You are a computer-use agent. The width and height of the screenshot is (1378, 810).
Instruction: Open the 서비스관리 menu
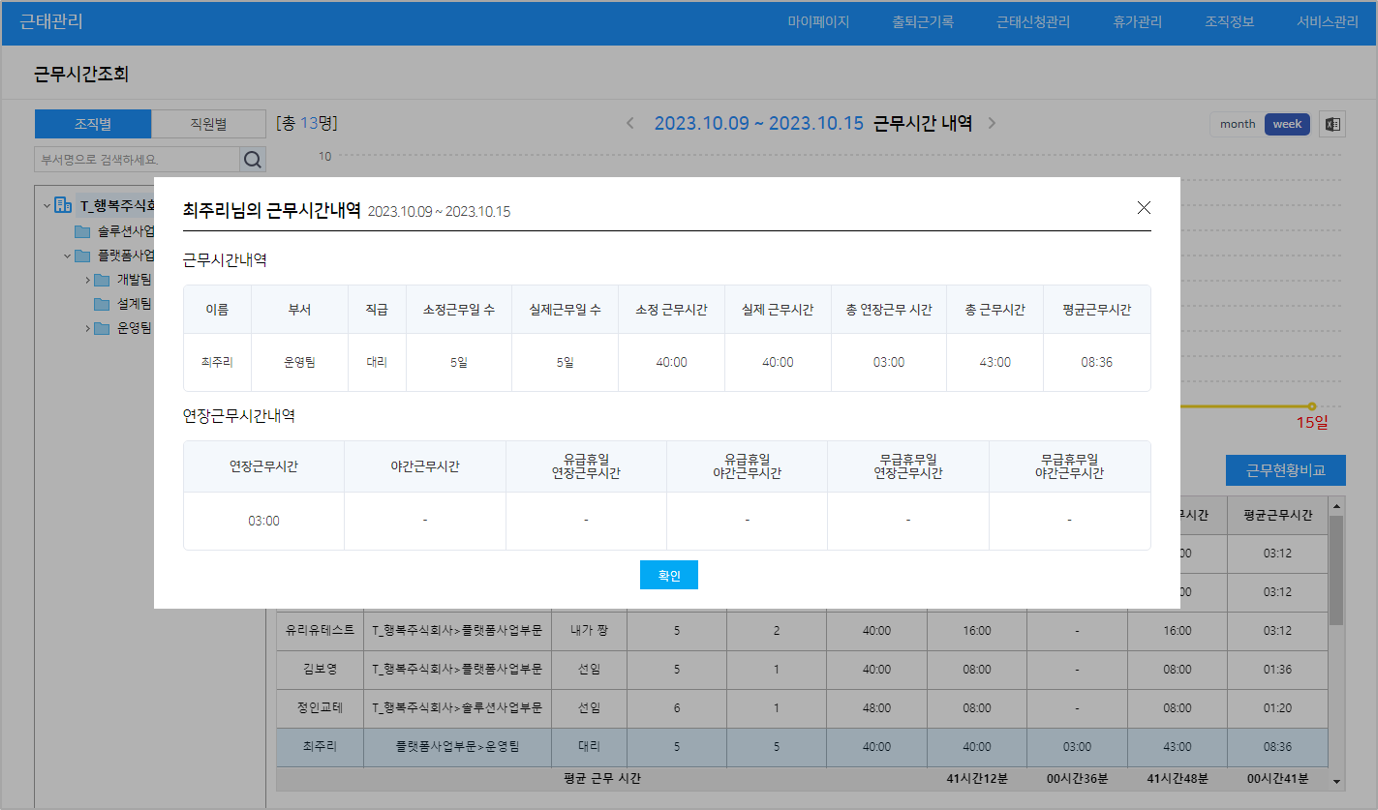click(x=1327, y=22)
